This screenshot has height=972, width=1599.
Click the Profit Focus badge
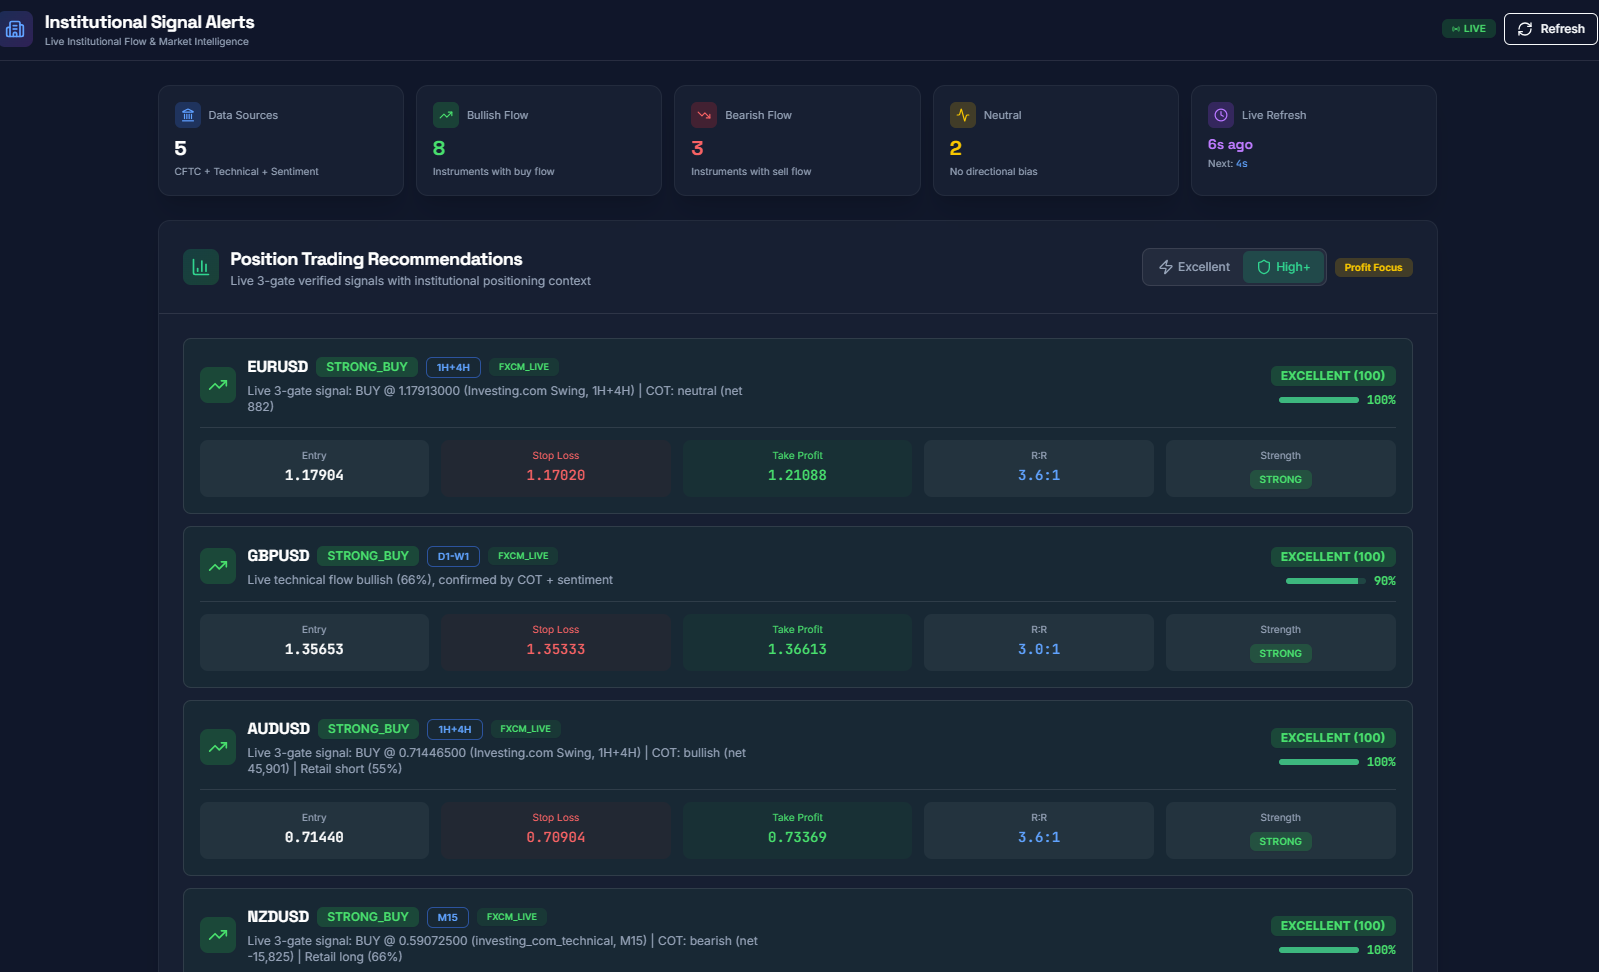pos(1373,267)
